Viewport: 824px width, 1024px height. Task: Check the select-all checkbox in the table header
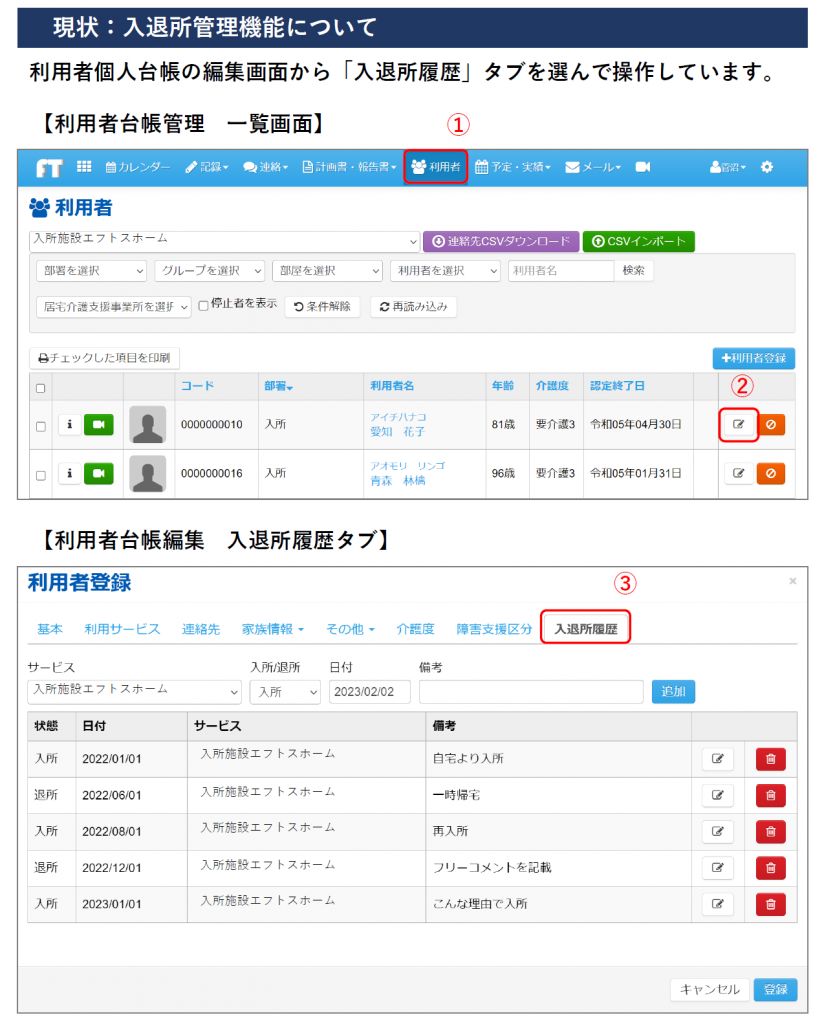40,387
